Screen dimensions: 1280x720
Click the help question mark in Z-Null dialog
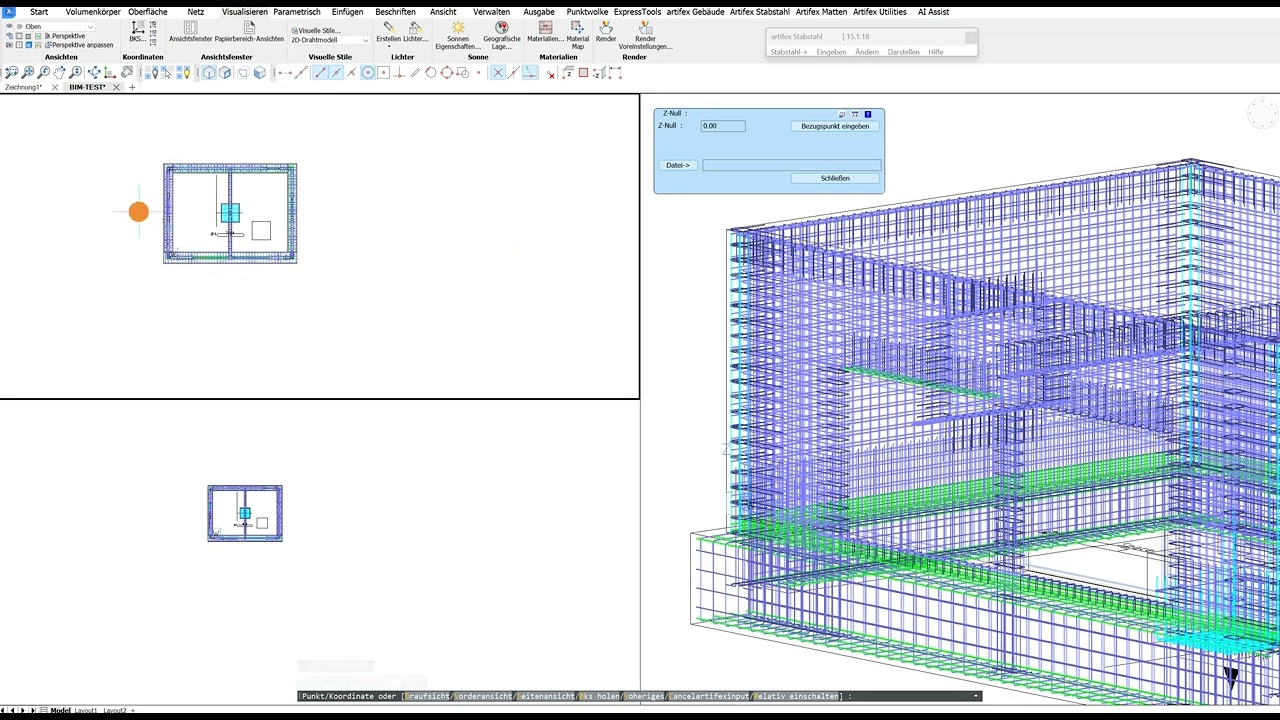867,114
